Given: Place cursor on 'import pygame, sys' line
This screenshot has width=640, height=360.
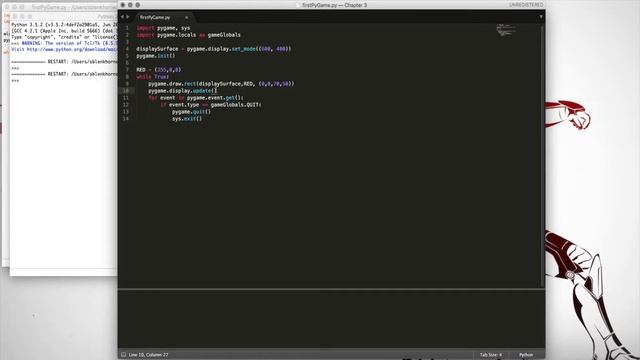Looking at the screenshot, I should pyautogui.click(x=163, y=28).
